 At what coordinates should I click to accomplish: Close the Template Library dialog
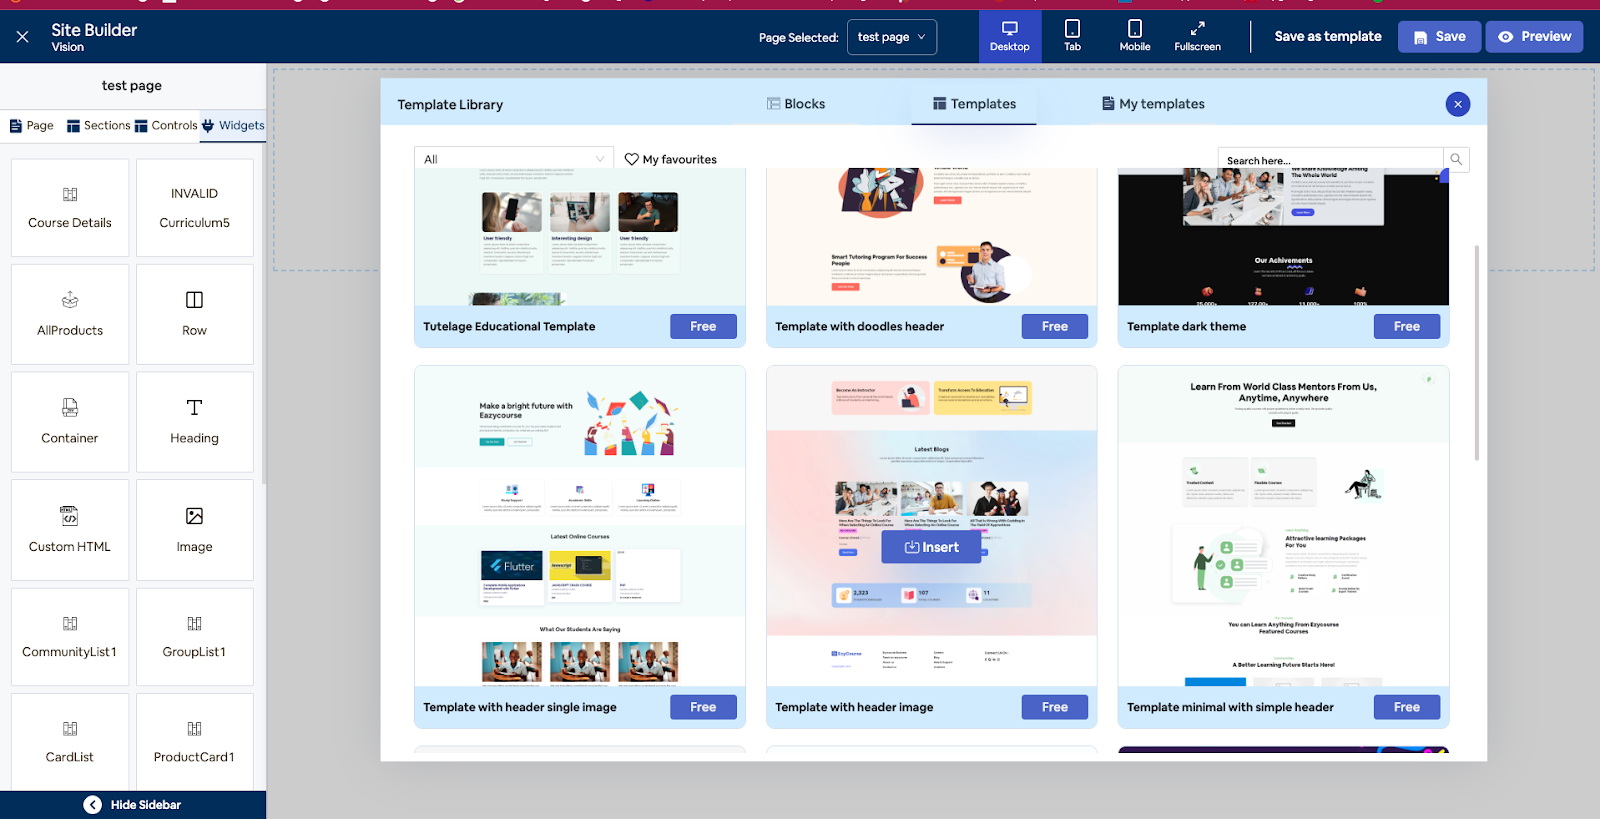1458,104
